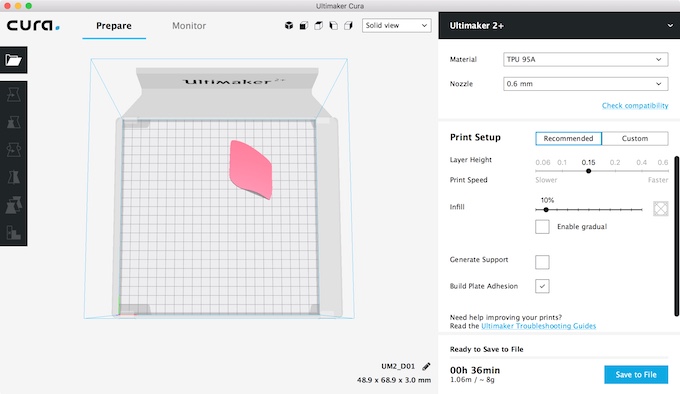Switch to the Monitor tab

[x=189, y=26]
